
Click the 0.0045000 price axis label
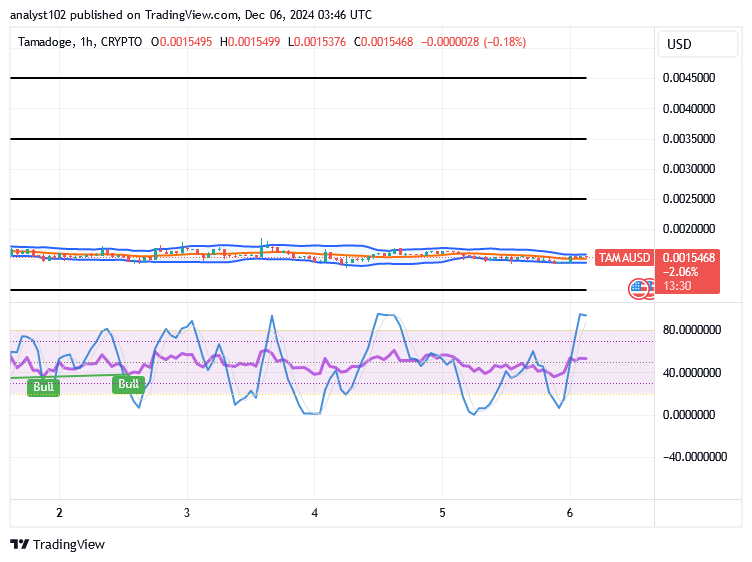689,78
